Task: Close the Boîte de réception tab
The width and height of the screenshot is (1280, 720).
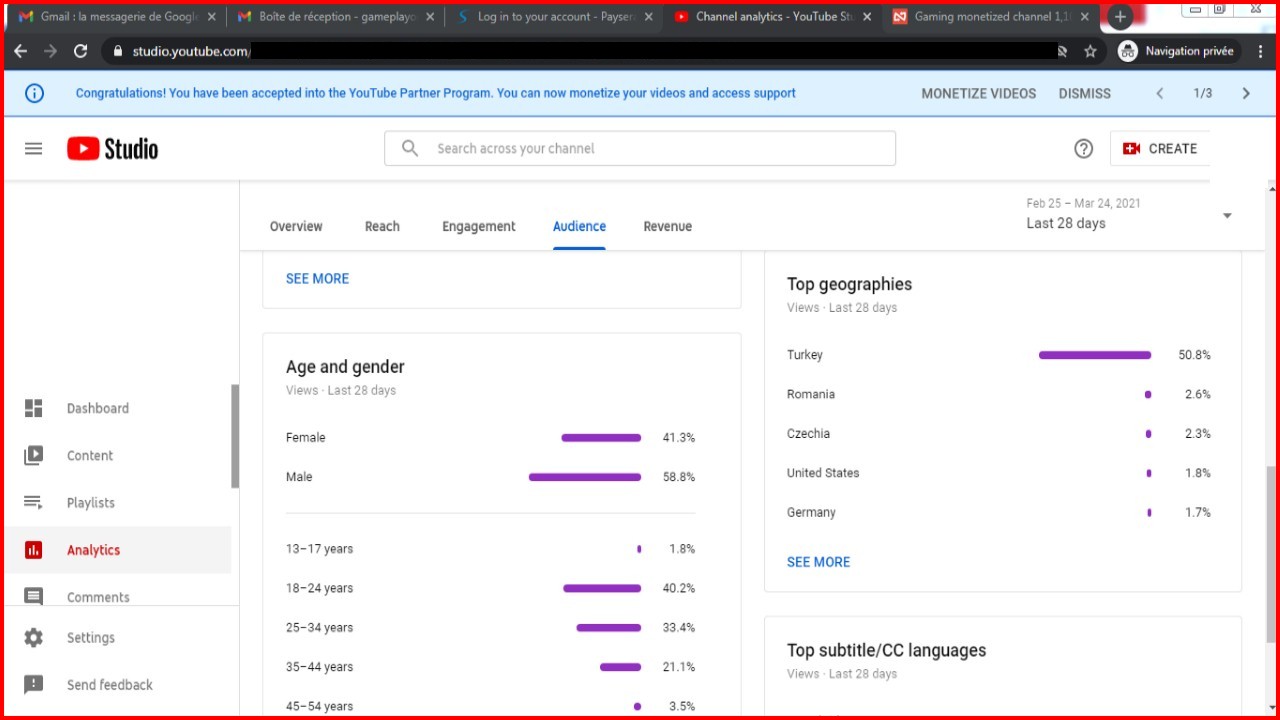Action: [x=430, y=17]
